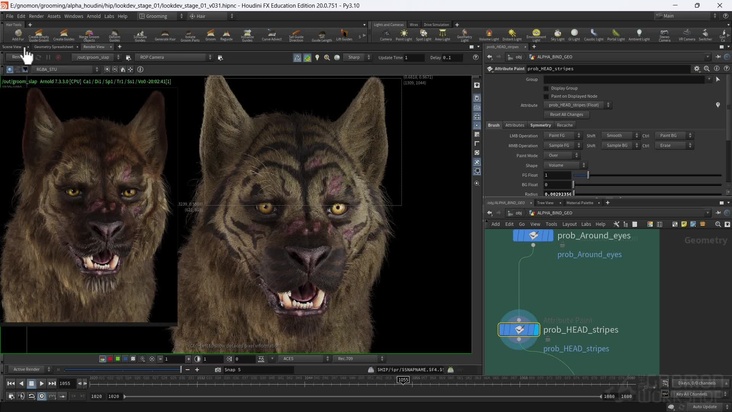Click the Switcher shelf tool

[705, 35]
